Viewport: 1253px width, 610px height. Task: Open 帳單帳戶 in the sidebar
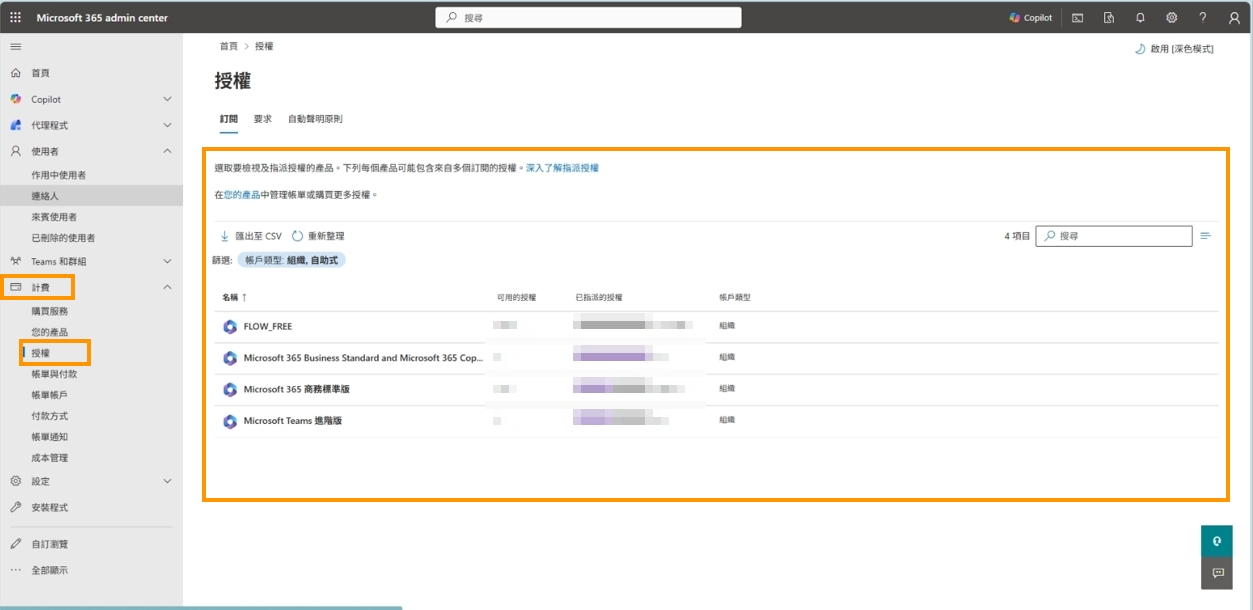point(50,395)
